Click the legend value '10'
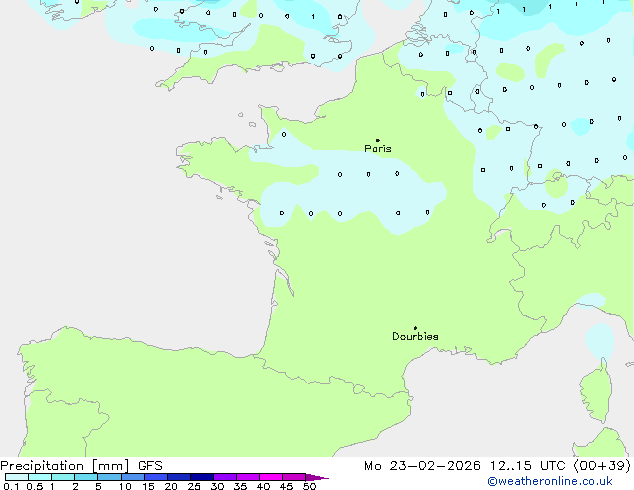This screenshot has width=634, height=490. [125, 486]
